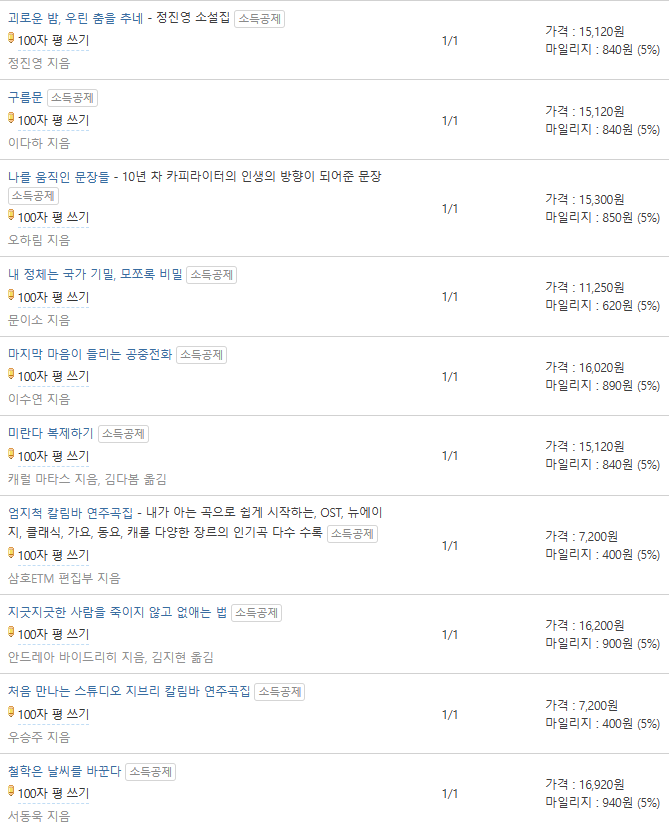Click pencil icon under 구름문
Screen dimensions: 669x831
11,118
